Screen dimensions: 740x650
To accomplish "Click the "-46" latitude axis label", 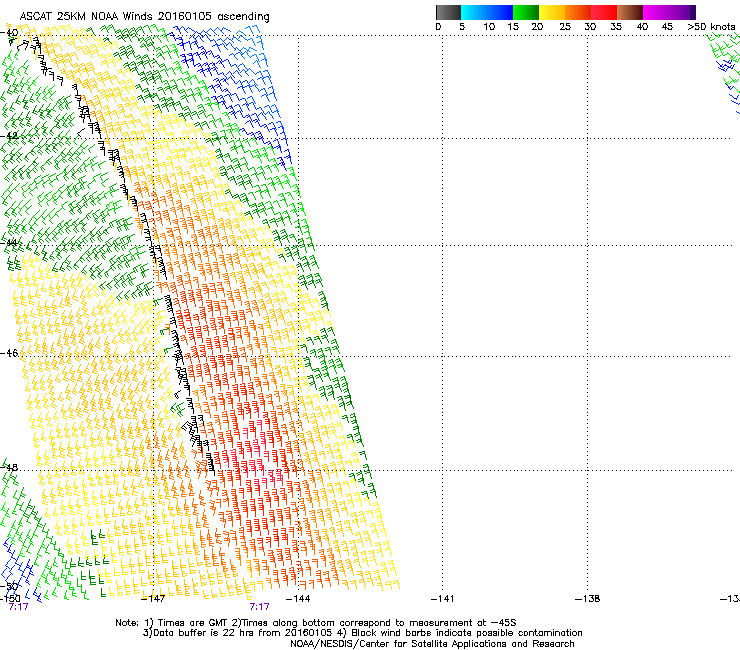I will 9,353.
